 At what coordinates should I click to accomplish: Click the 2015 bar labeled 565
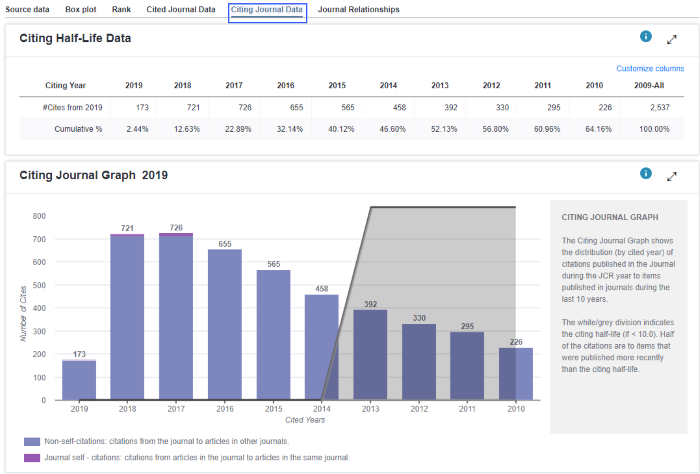pos(273,335)
